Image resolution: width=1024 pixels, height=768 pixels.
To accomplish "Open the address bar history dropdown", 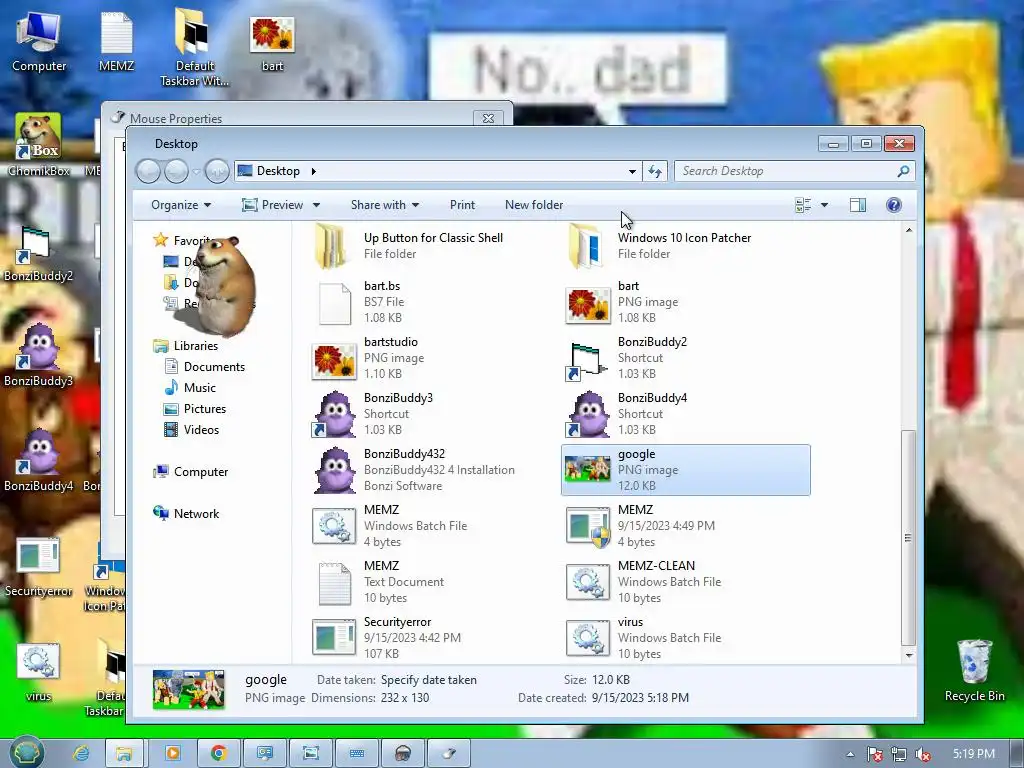I will tap(632, 171).
